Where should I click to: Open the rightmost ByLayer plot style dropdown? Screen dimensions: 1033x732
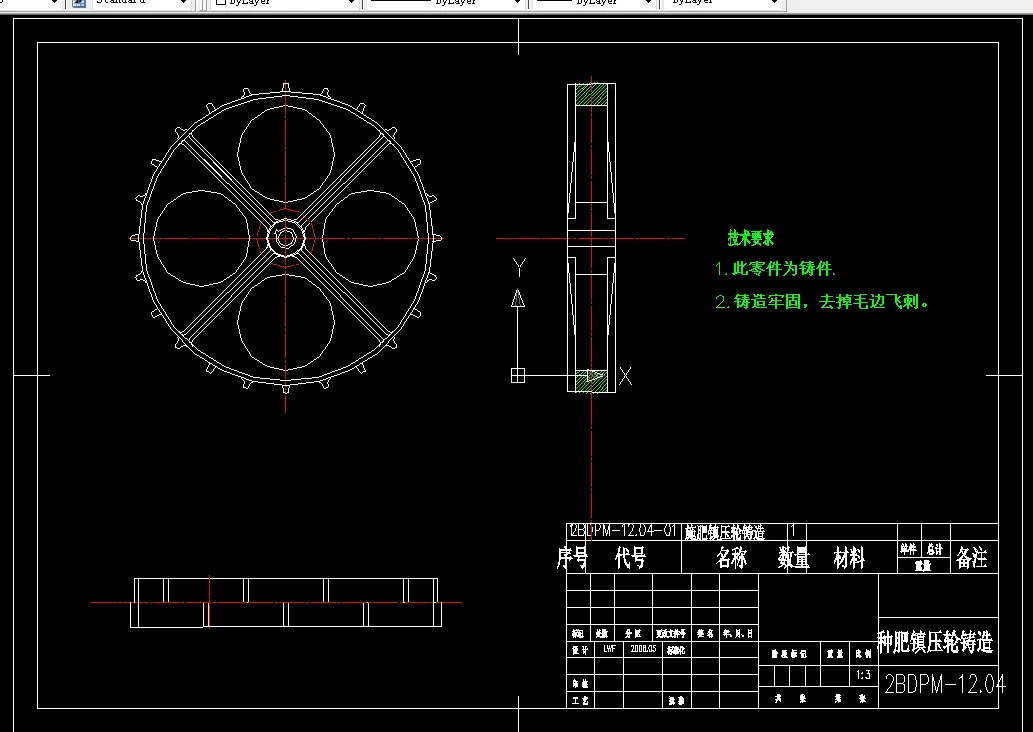pos(722,3)
